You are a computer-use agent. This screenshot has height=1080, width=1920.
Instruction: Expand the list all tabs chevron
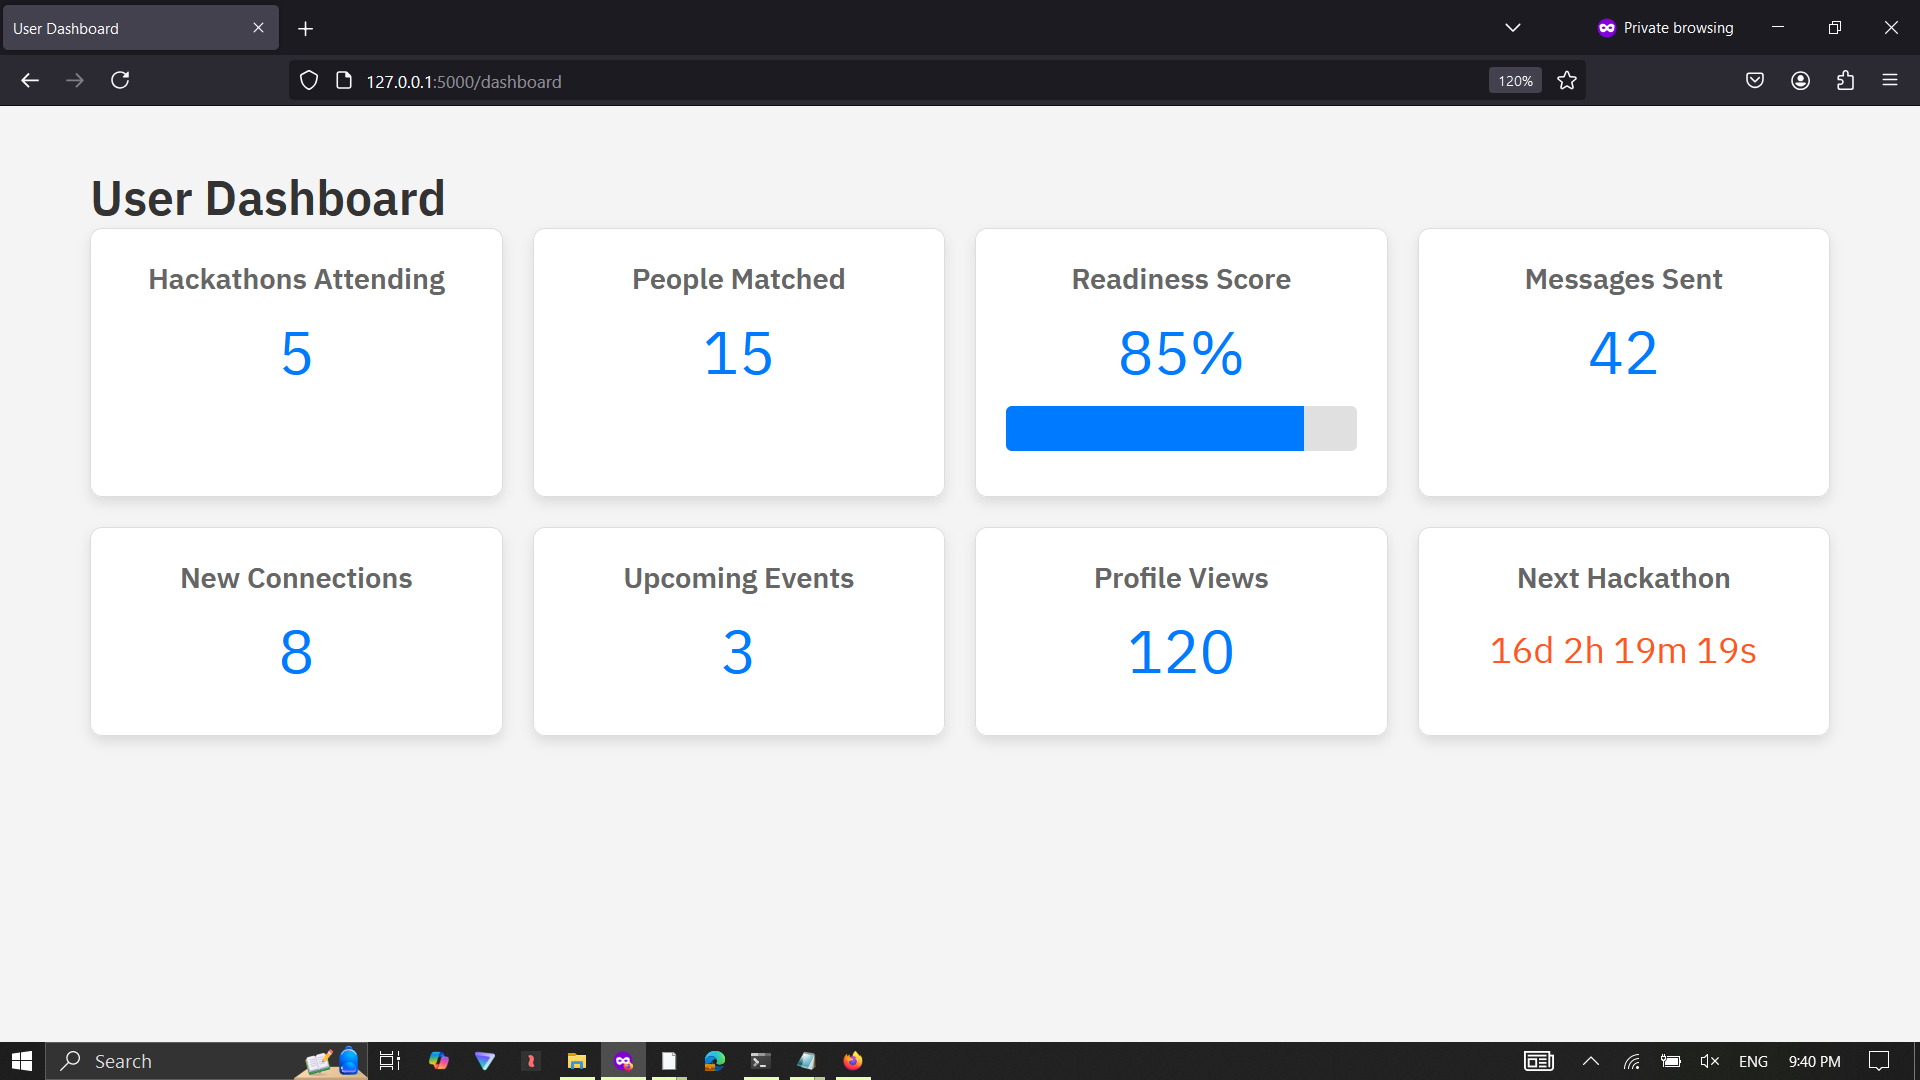click(x=1512, y=28)
